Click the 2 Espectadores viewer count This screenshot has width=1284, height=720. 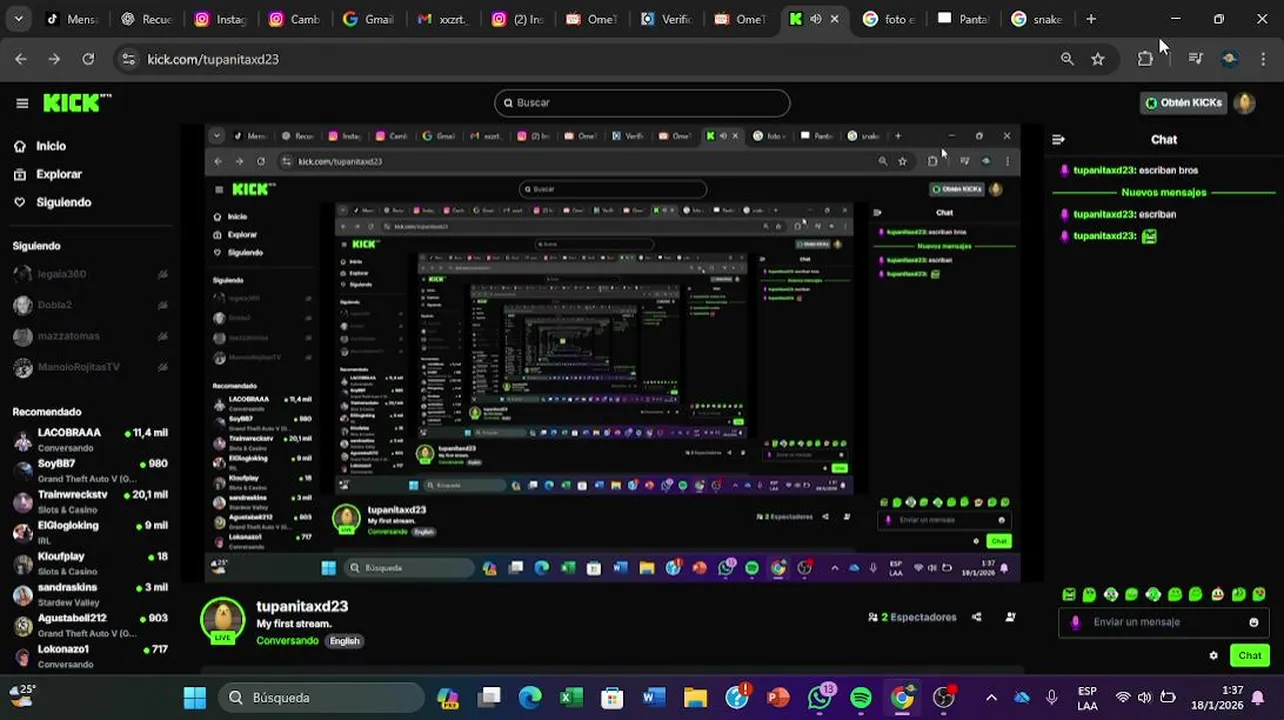coord(912,618)
